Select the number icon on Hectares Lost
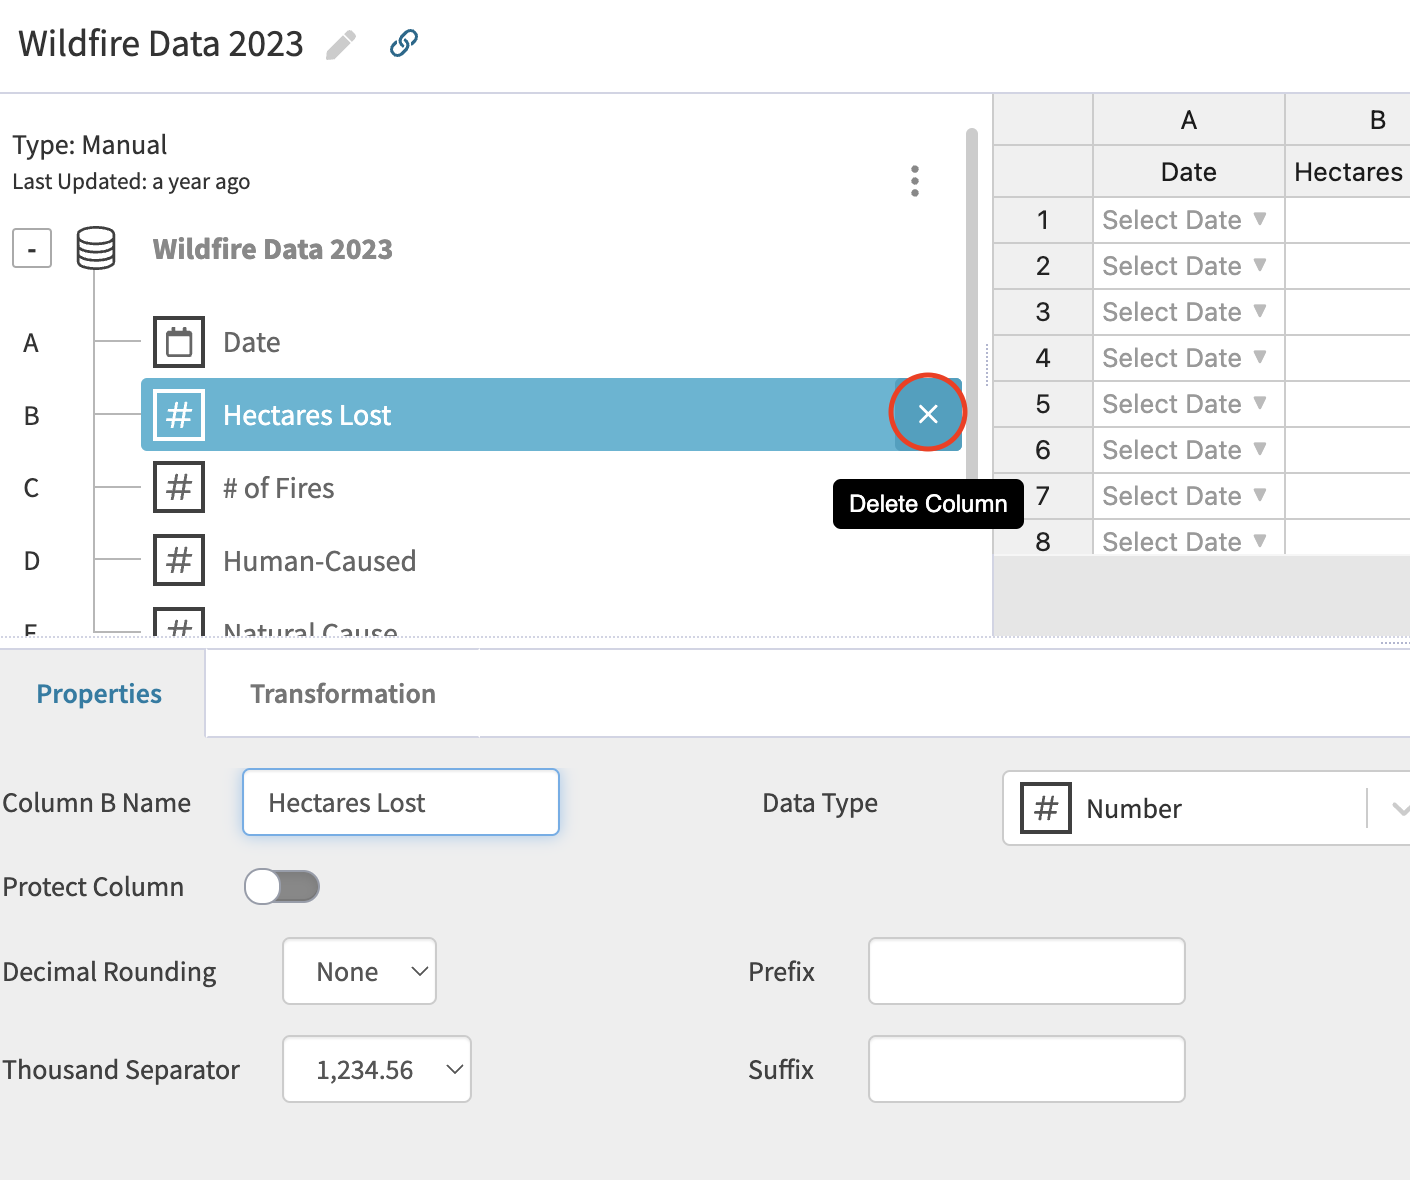Image resolution: width=1410 pixels, height=1180 pixels. tap(179, 414)
